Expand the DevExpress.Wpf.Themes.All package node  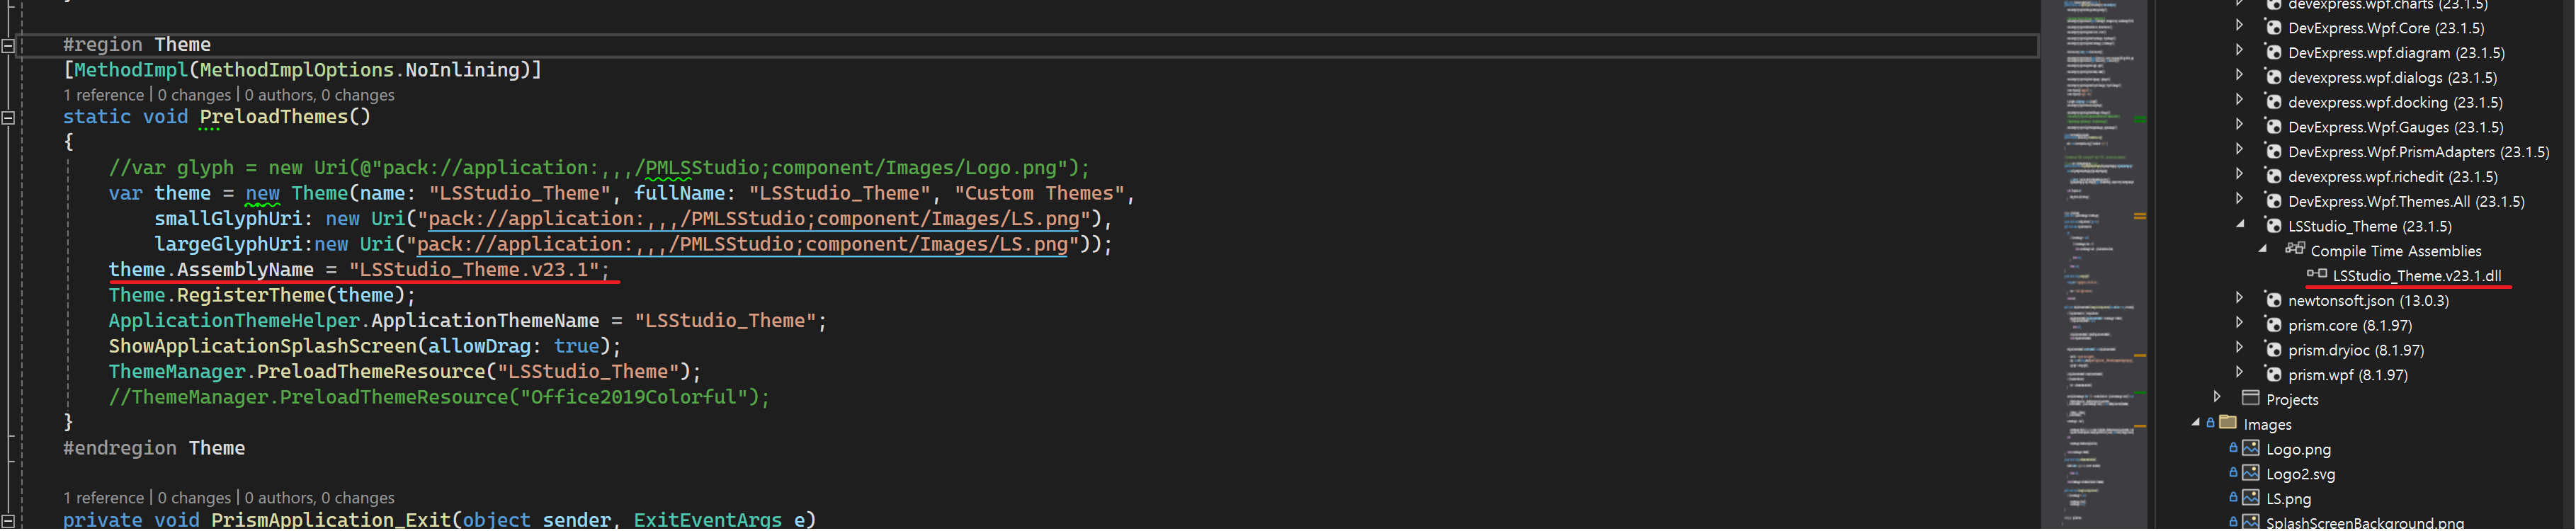[x=2240, y=198]
